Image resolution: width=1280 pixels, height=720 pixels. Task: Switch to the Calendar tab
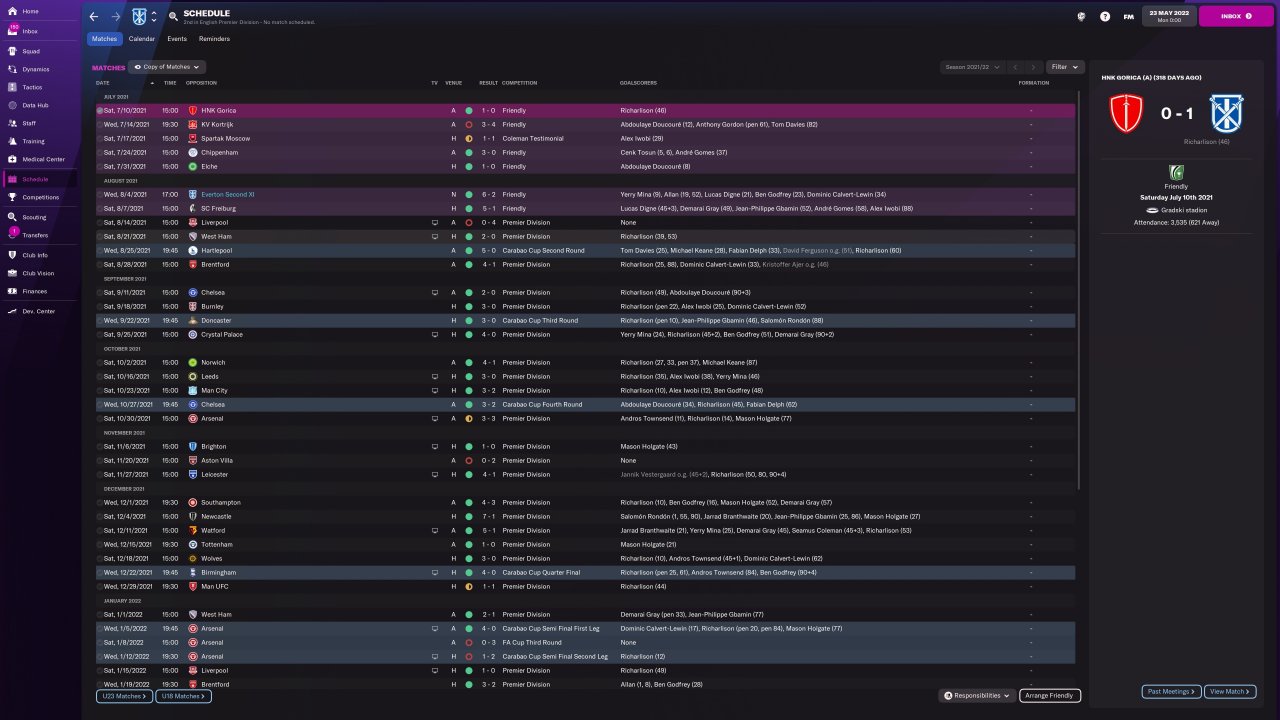pyautogui.click(x=141, y=39)
